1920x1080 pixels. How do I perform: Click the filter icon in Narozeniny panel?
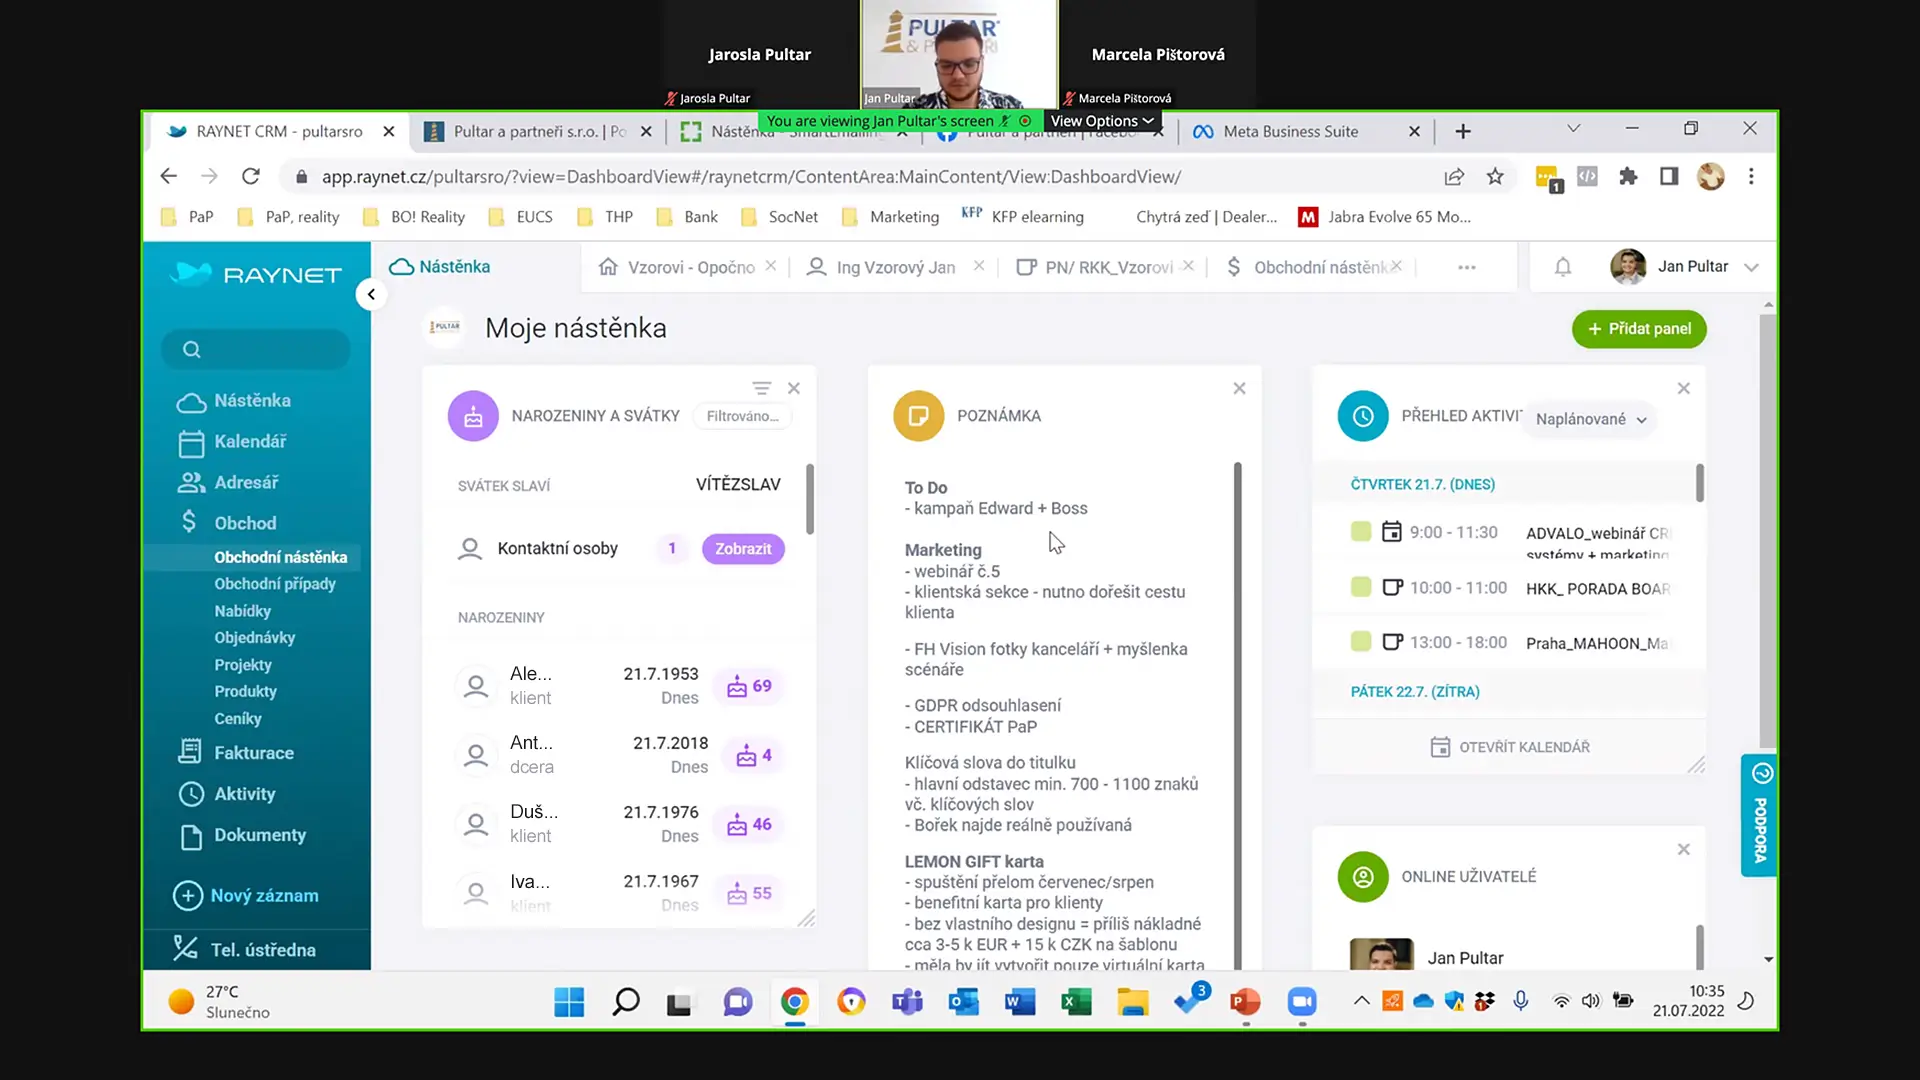(x=761, y=388)
